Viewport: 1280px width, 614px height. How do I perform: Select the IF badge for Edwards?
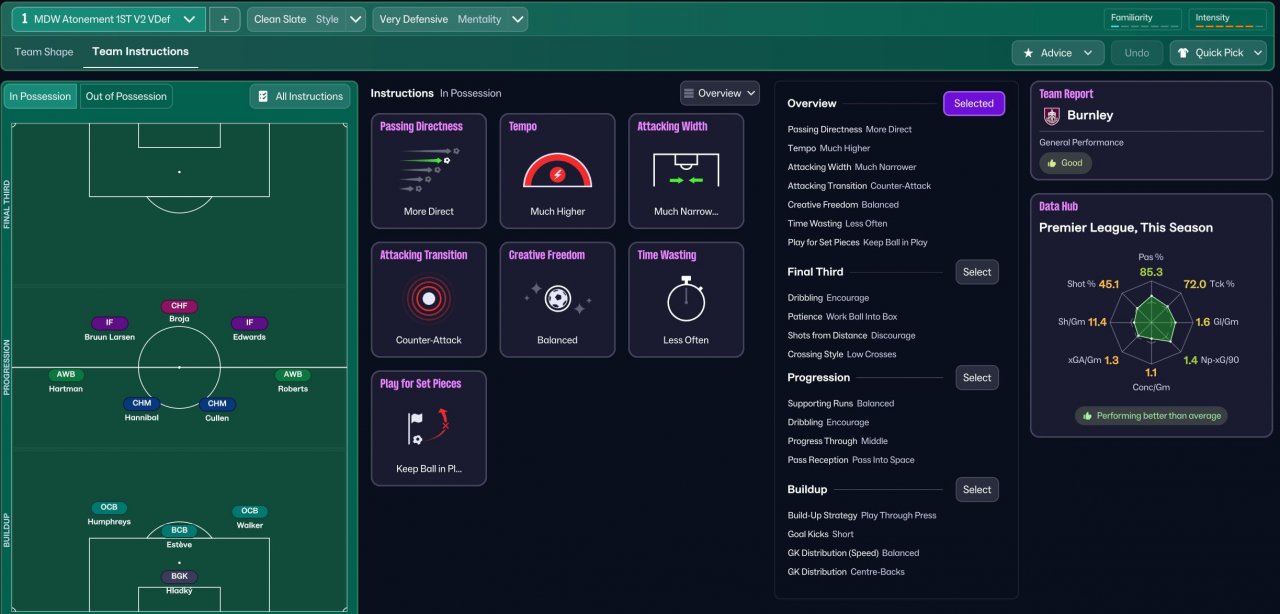point(250,323)
